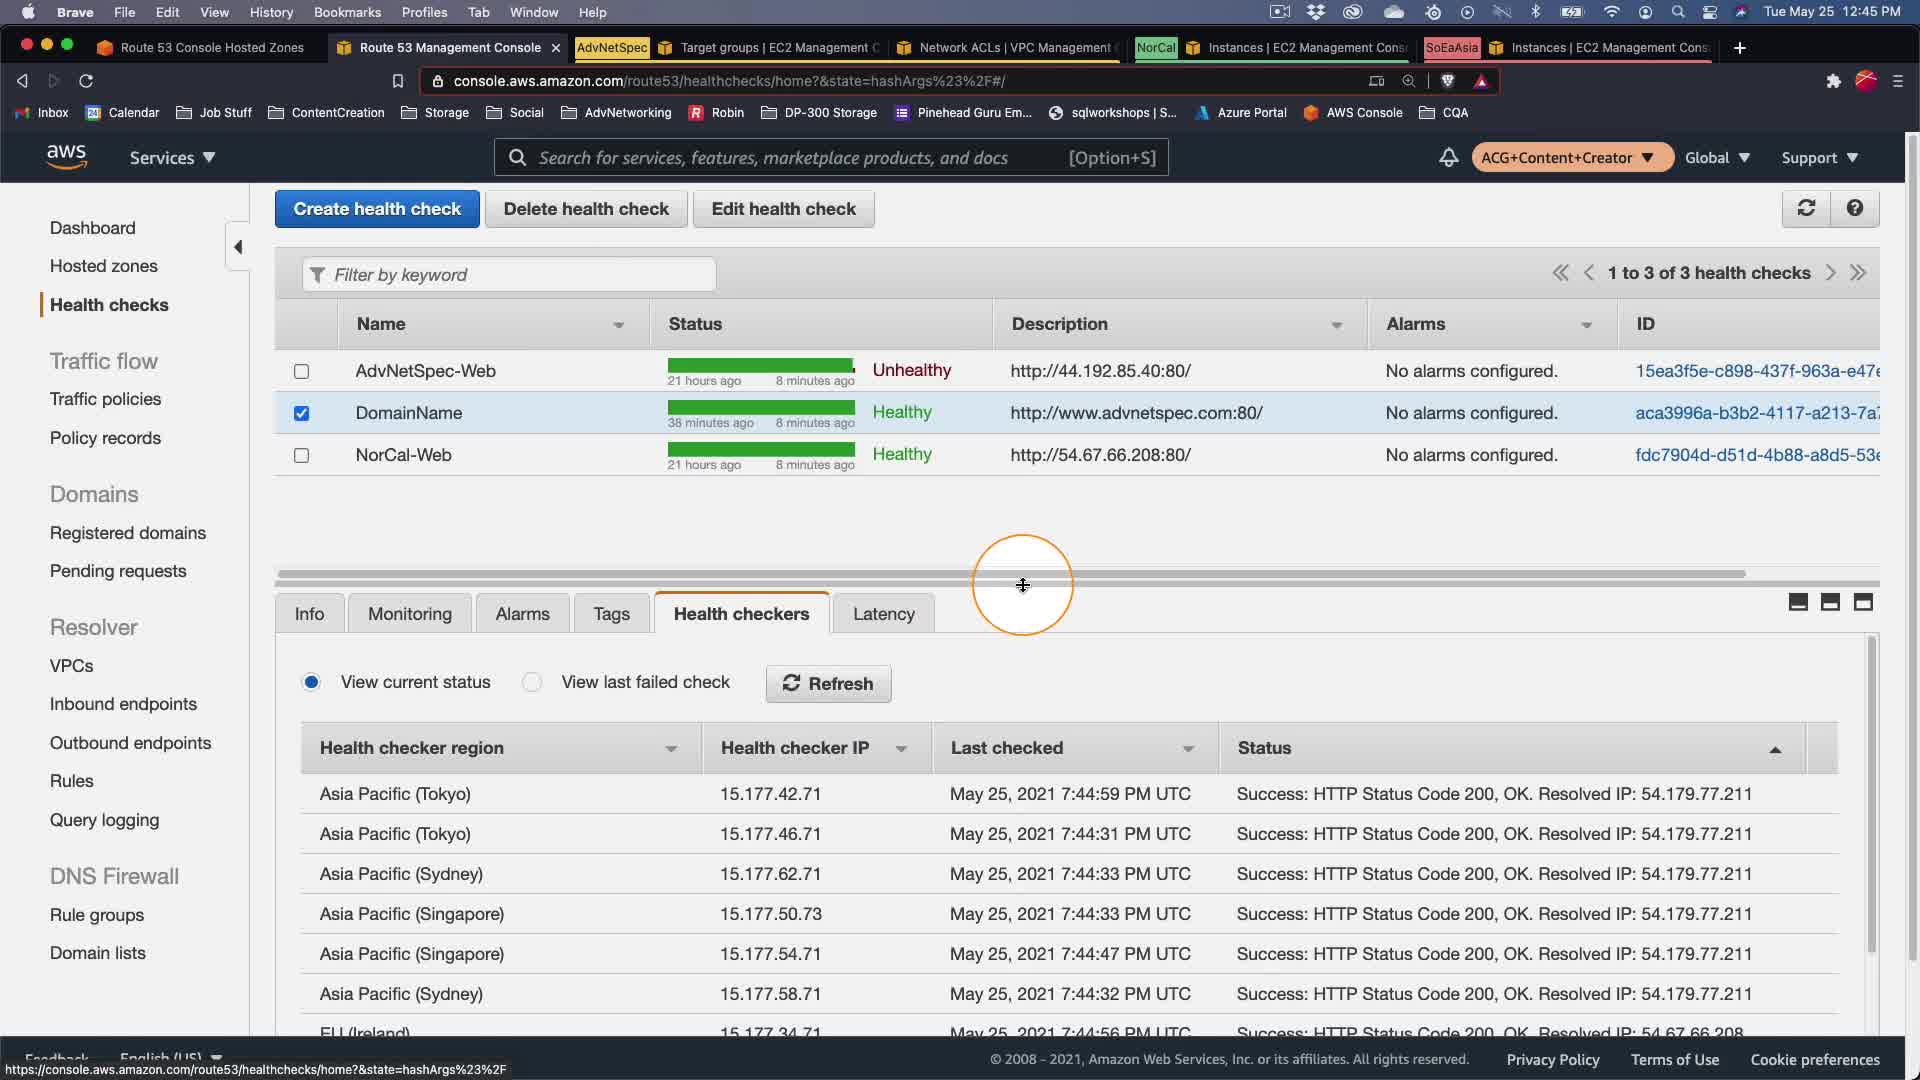The image size is (1920, 1080).
Task: Minimize the details pane layout icon
Action: (1798, 602)
